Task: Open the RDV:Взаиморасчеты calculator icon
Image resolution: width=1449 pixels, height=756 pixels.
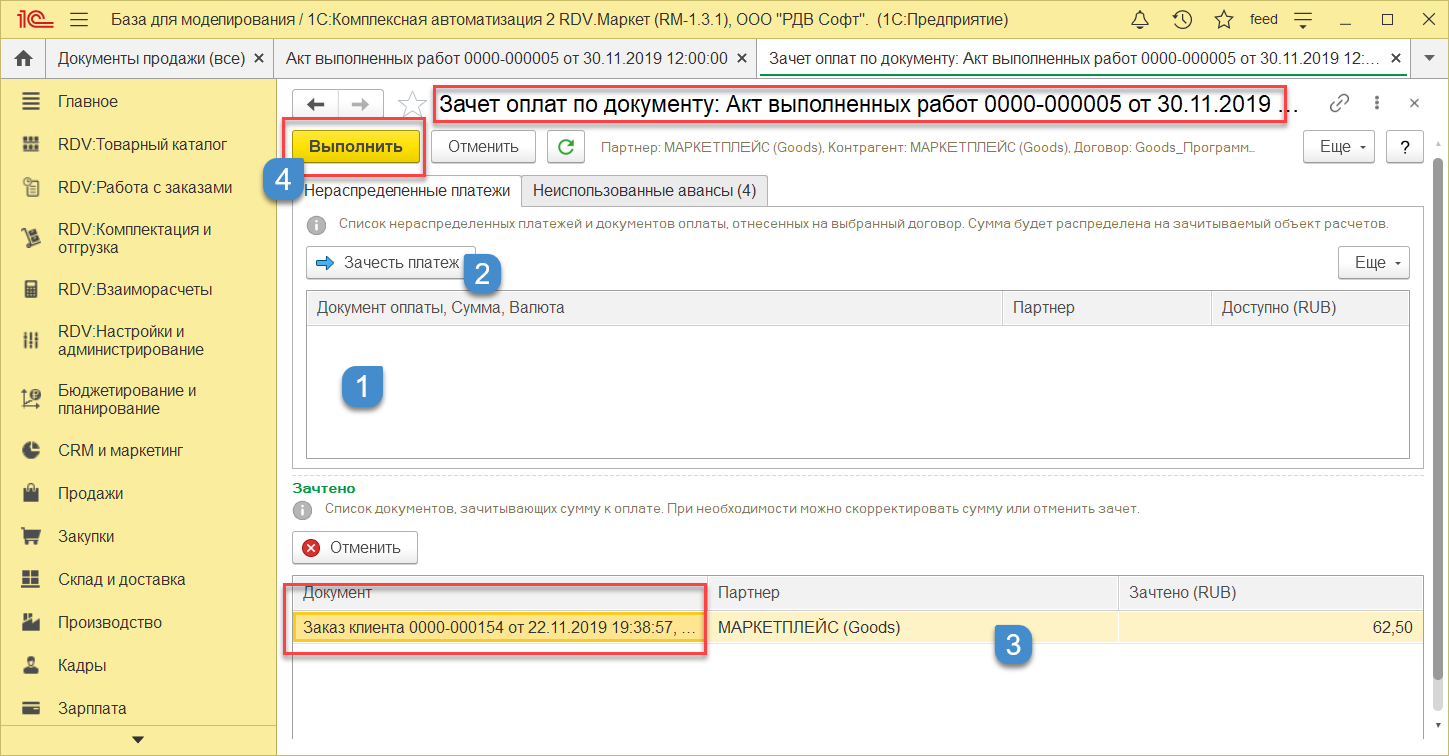Action: (31, 289)
